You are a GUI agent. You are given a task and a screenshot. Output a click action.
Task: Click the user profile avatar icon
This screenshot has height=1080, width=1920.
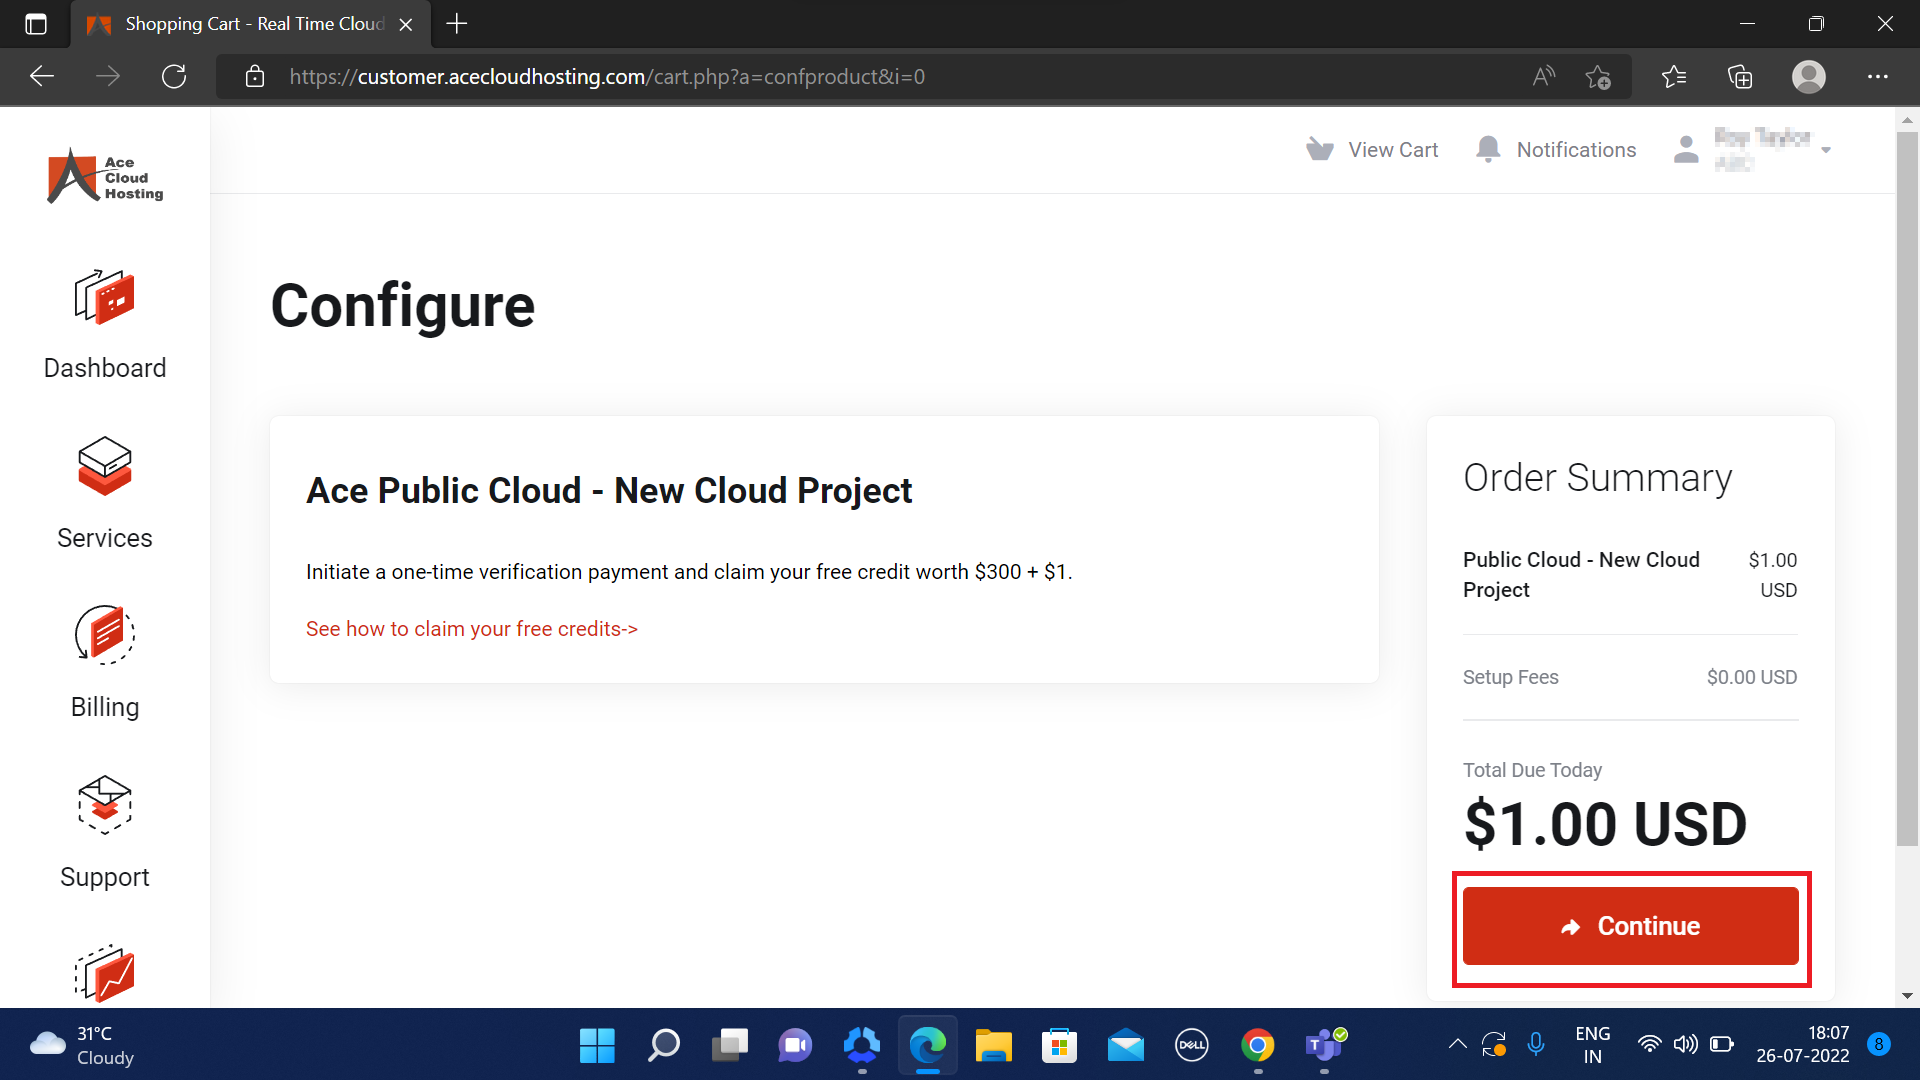tap(1686, 149)
